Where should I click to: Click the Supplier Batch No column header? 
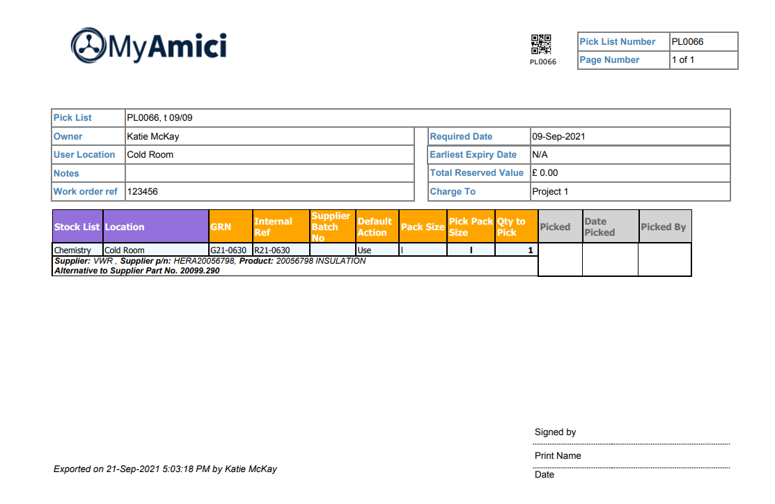[333, 227]
